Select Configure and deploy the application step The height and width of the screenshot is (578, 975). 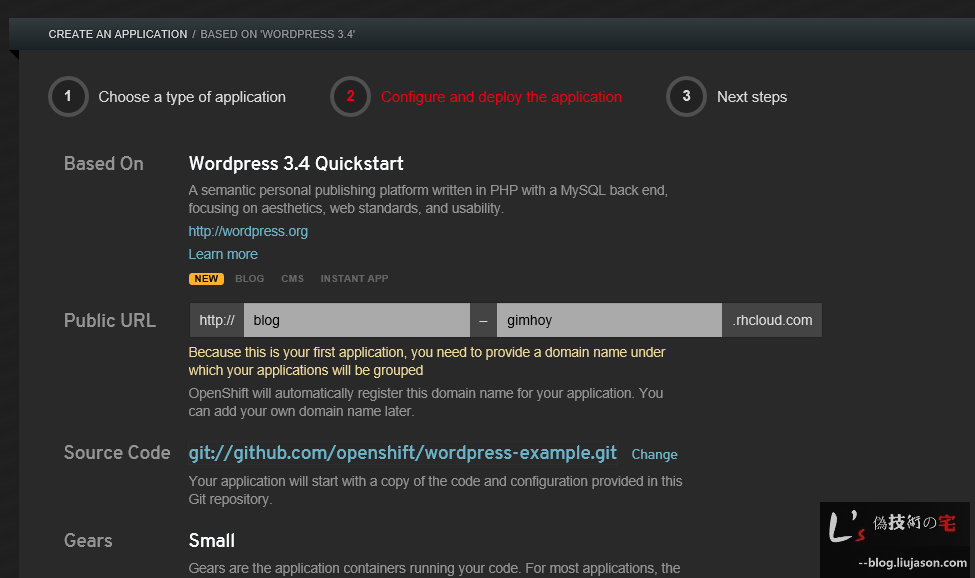(x=501, y=97)
